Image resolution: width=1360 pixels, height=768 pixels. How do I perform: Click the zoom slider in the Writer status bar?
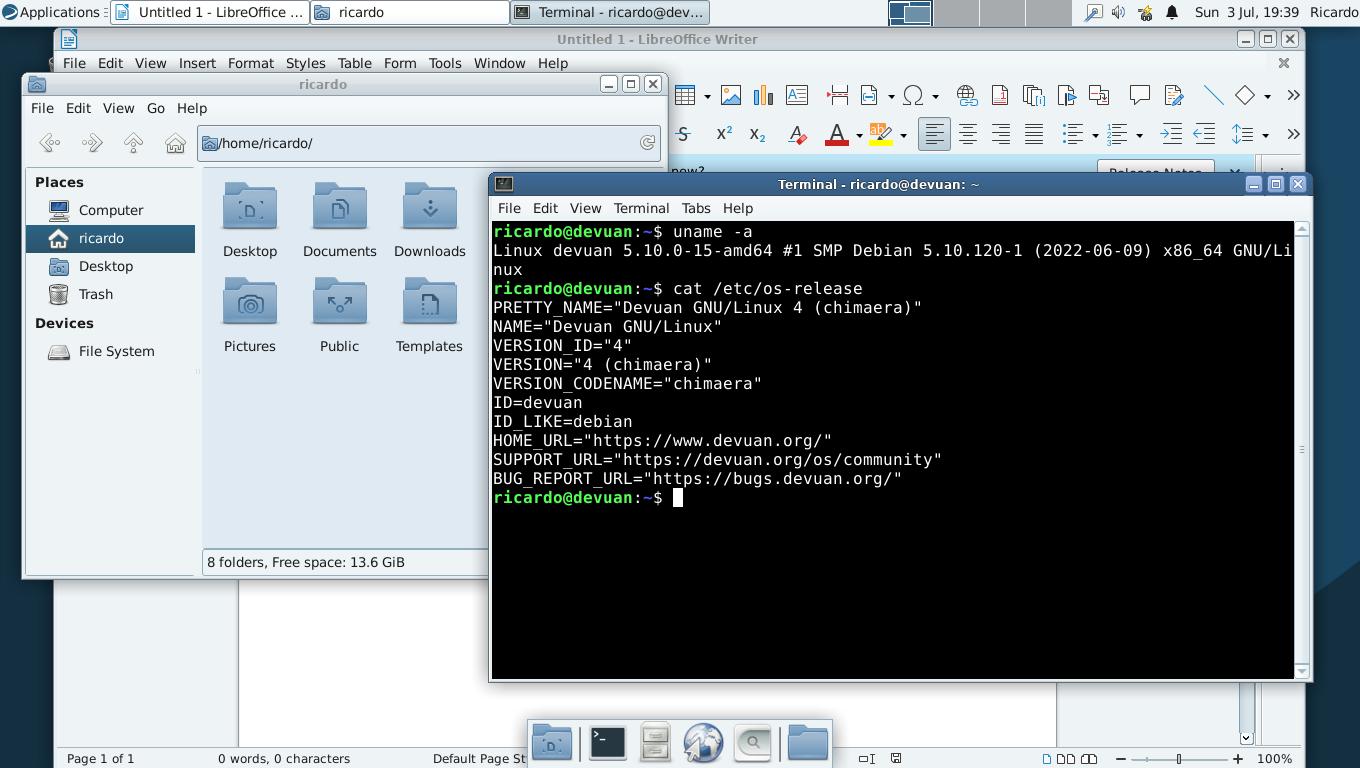point(1179,759)
